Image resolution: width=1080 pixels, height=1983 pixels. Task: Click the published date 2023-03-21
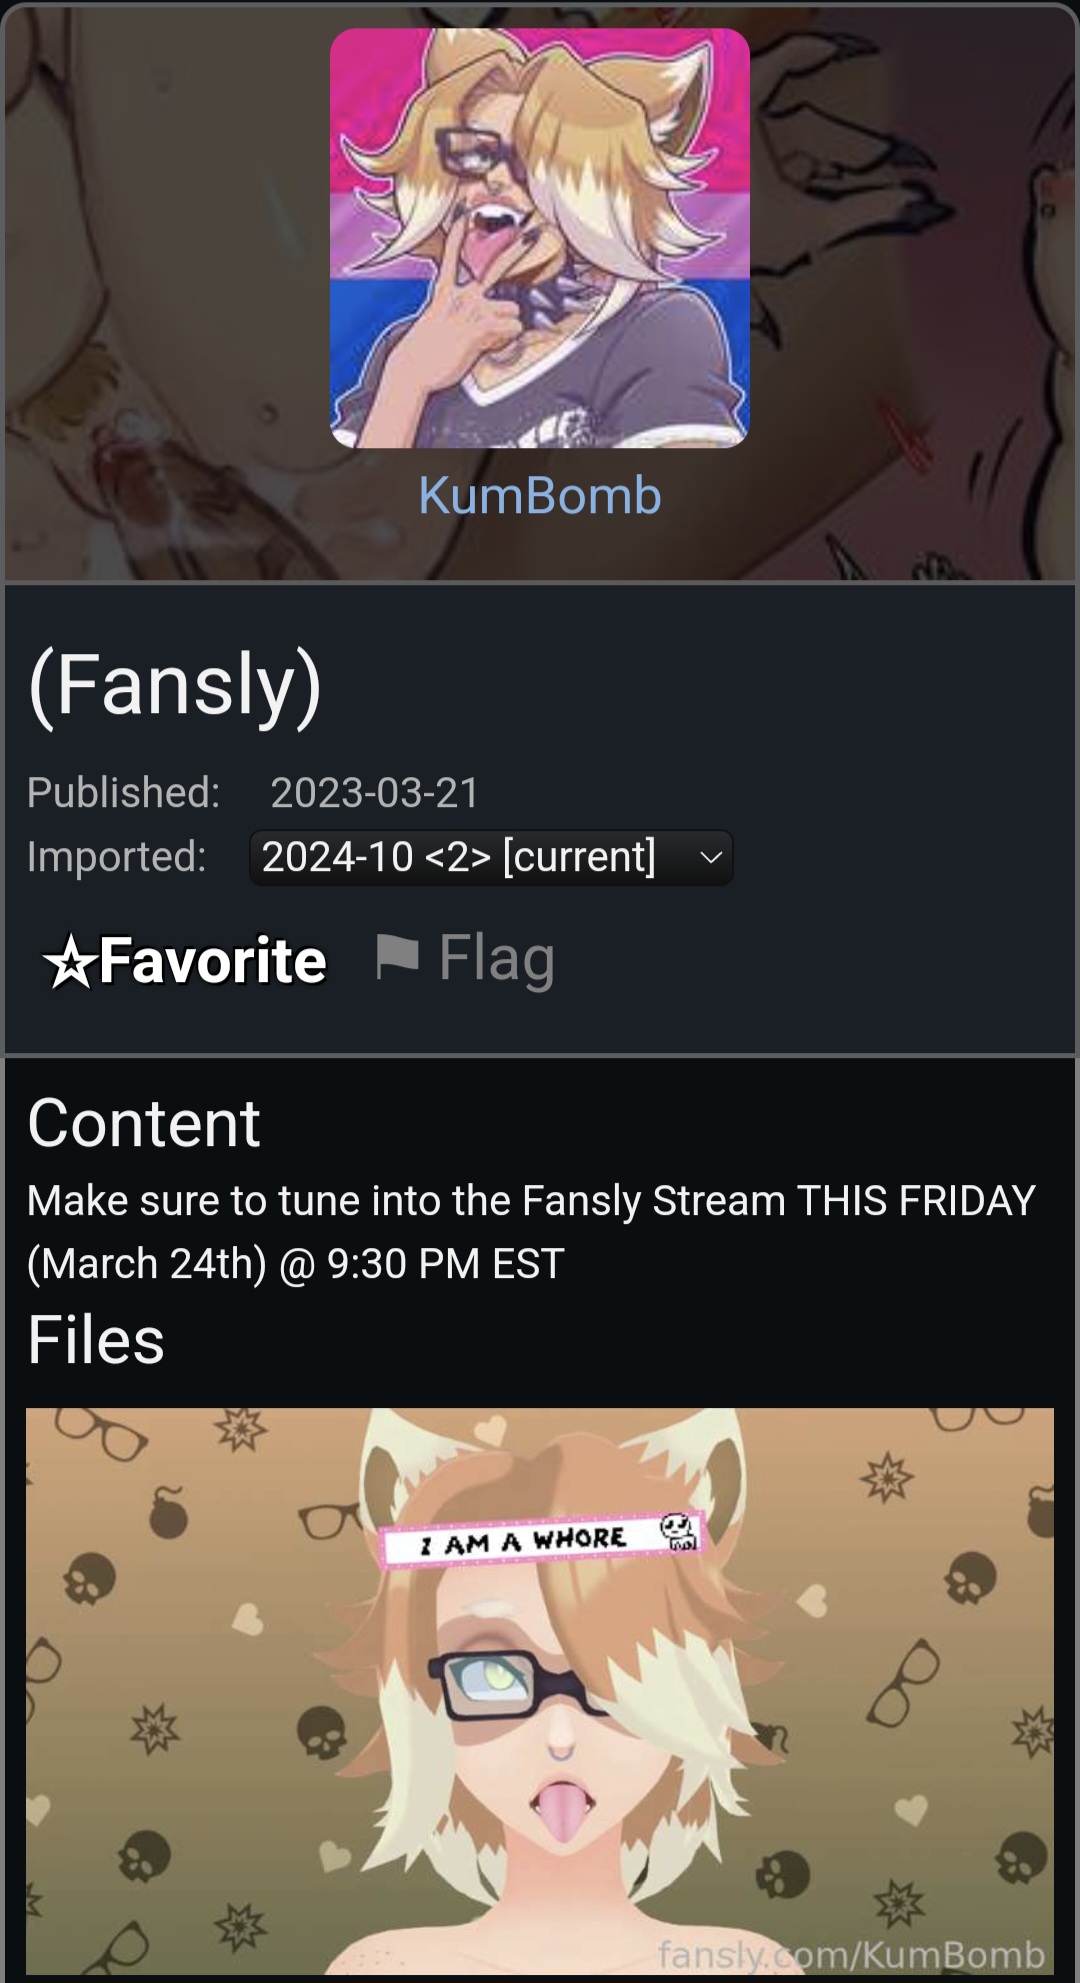(375, 792)
